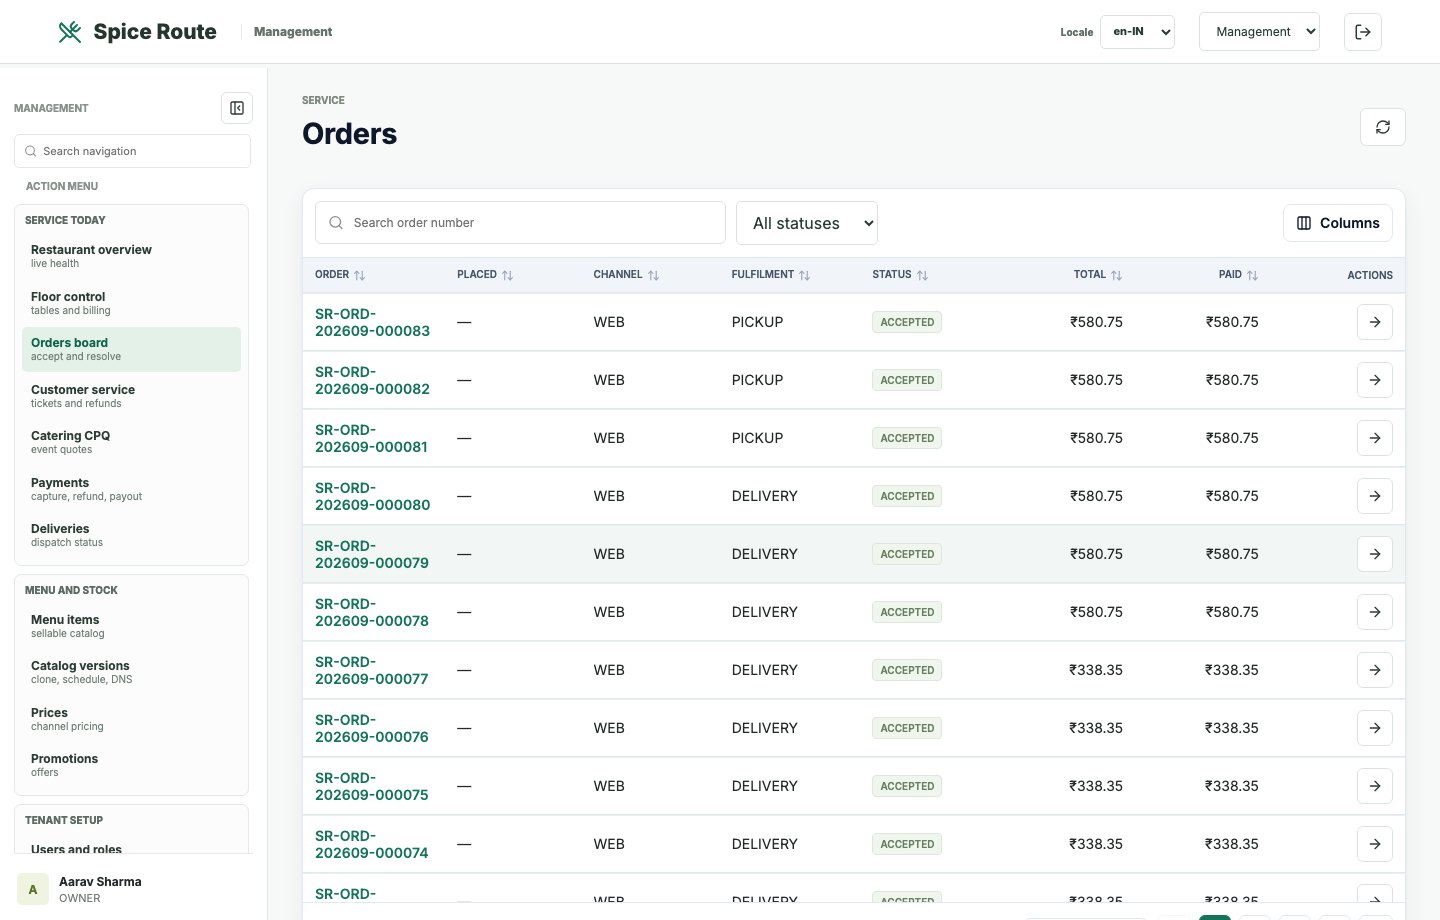The image size is (1440, 920).
Task: Click the Columns button
Action: click(x=1338, y=223)
